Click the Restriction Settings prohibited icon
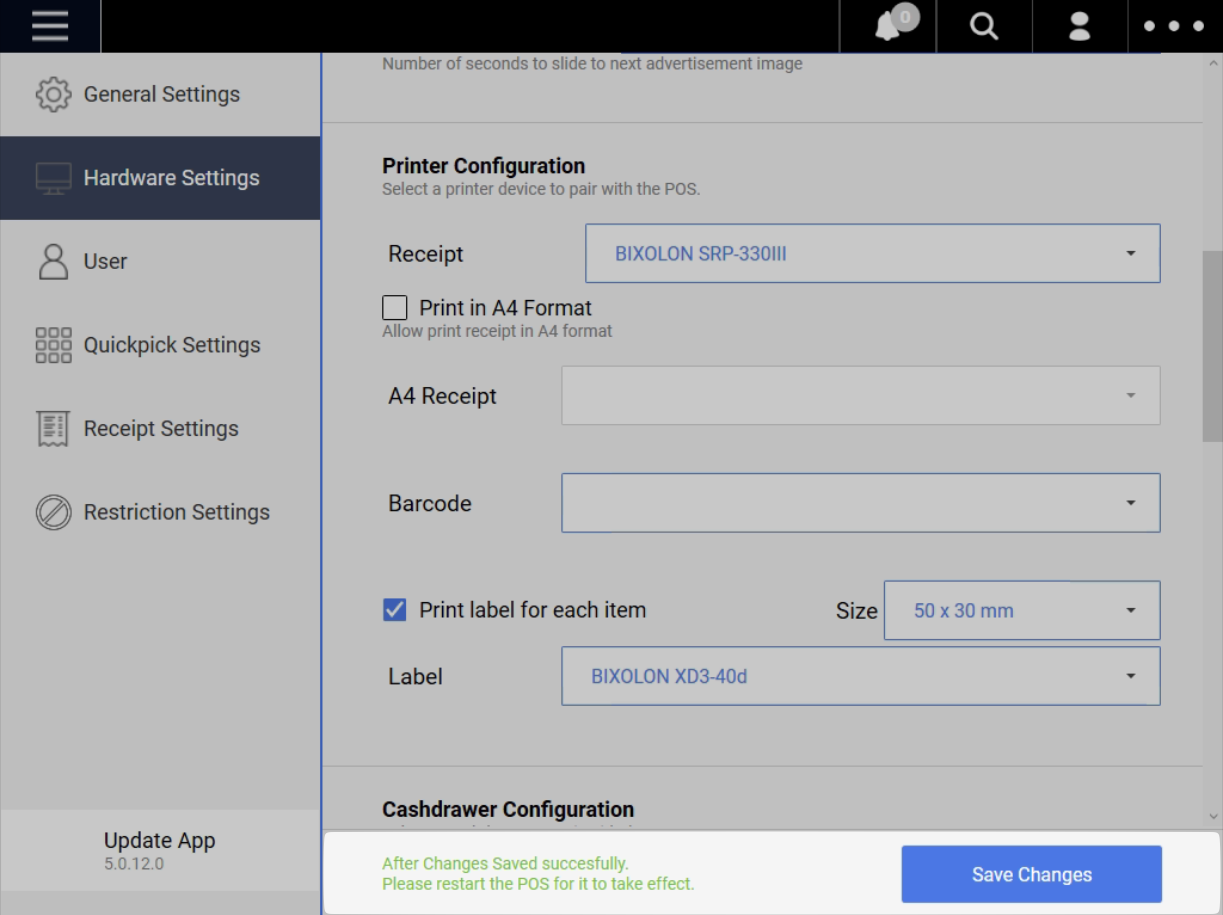Image resolution: width=1223 pixels, height=915 pixels. pos(53,512)
